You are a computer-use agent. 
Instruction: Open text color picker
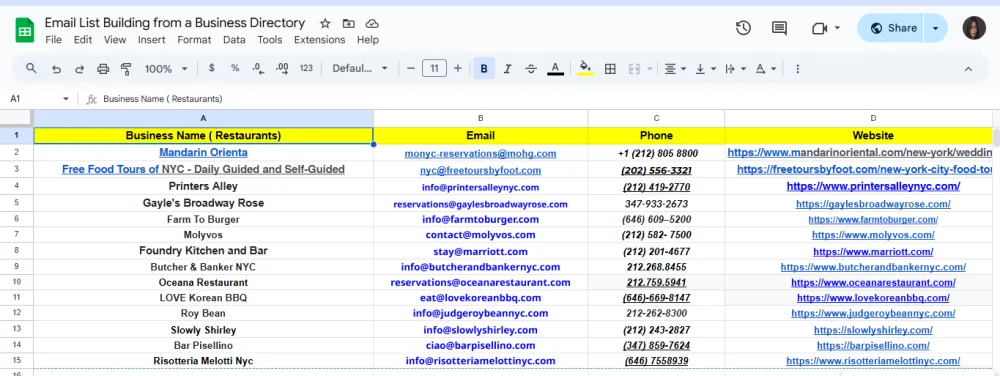[555, 68]
